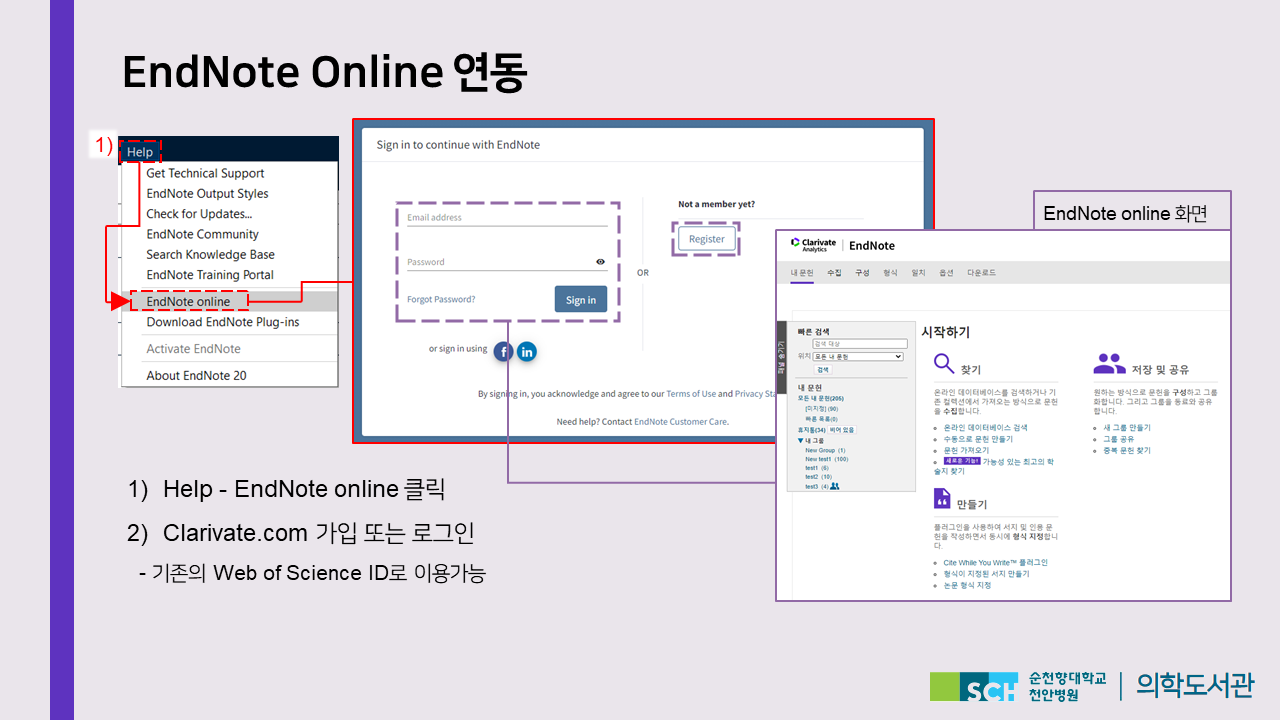Screen dimensions: 1280x720
Task: Open 문헌 가져오기 link
Action: click(x=966, y=451)
